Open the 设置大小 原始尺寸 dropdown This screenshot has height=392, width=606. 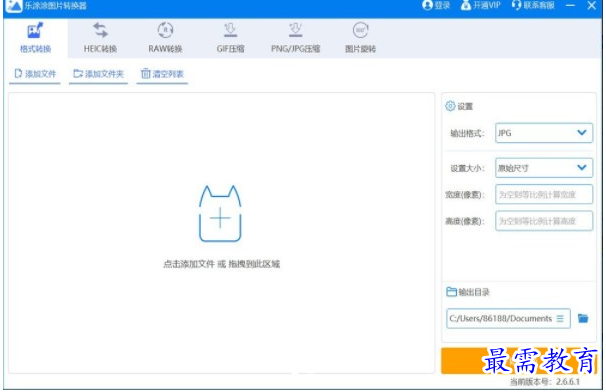click(x=544, y=168)
